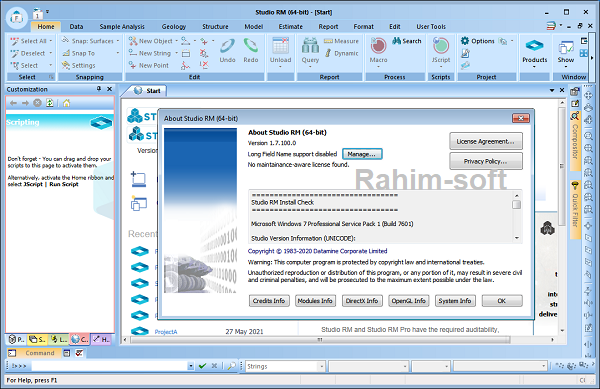
Task: Click the Dynamic report tool
Action: [342, 53]
